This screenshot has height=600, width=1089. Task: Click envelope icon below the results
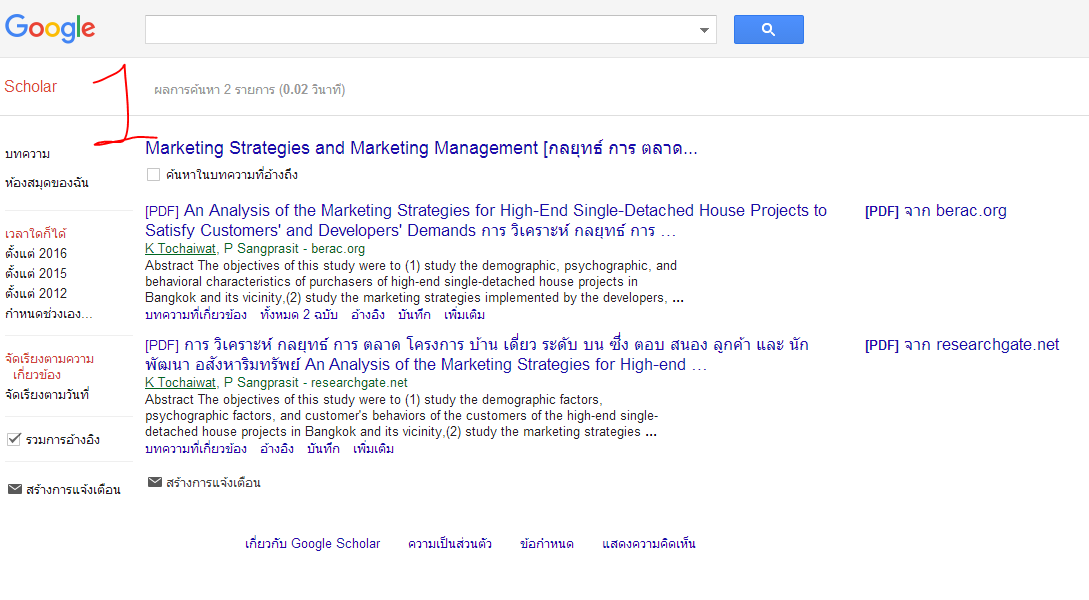[x=155, y=482]
